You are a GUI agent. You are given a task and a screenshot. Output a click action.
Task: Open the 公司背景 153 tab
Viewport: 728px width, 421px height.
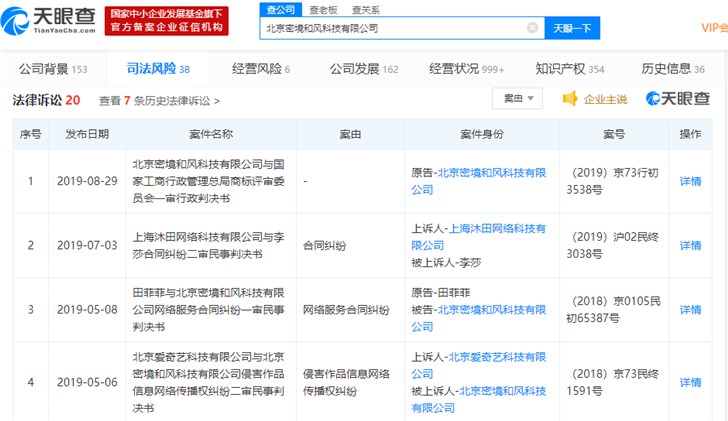pyautogui.click(x=53, y=69)
